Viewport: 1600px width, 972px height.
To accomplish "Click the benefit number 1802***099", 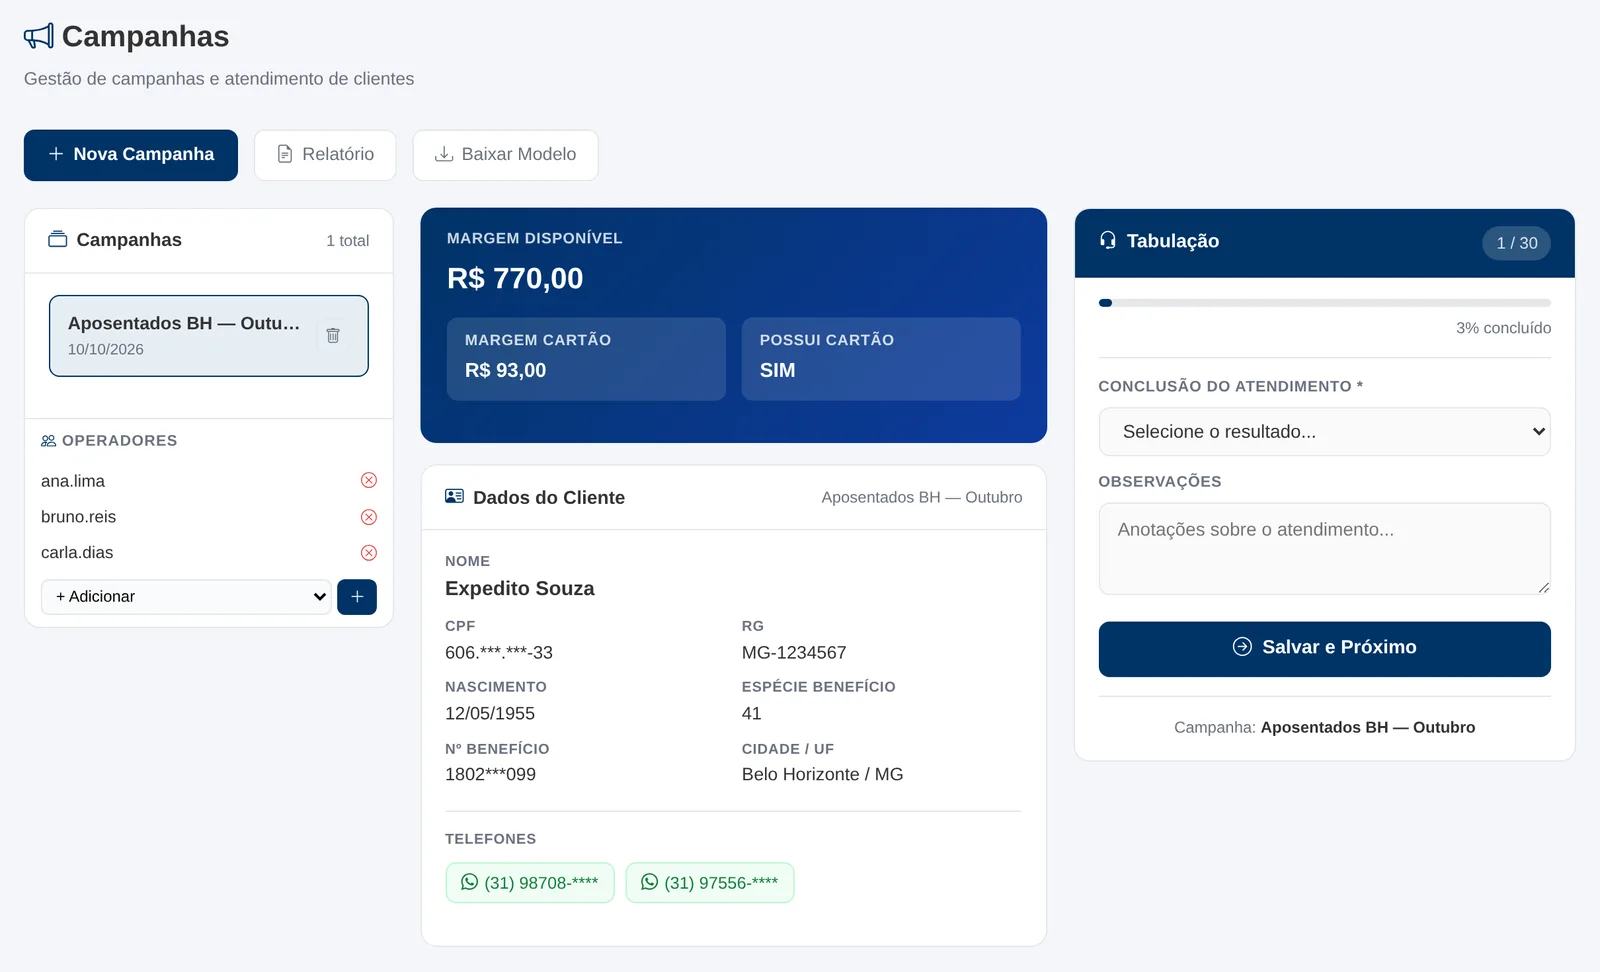I will [490, 775].
